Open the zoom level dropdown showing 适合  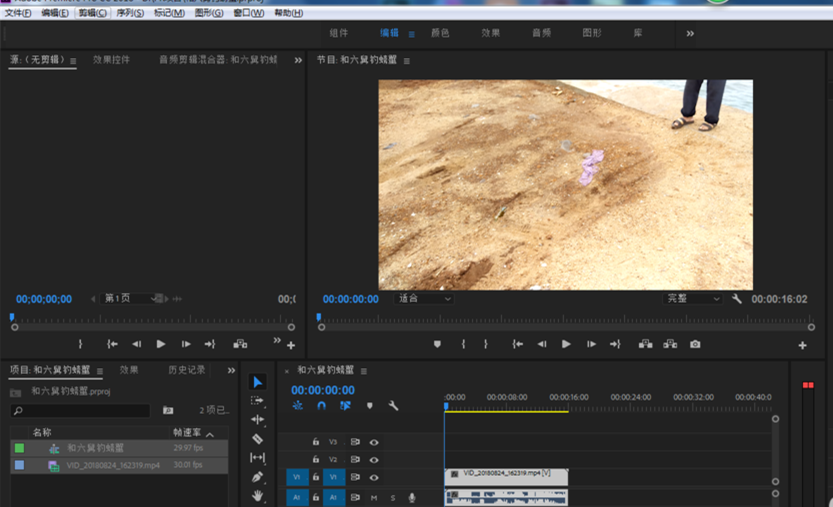(x=425, y=298)
